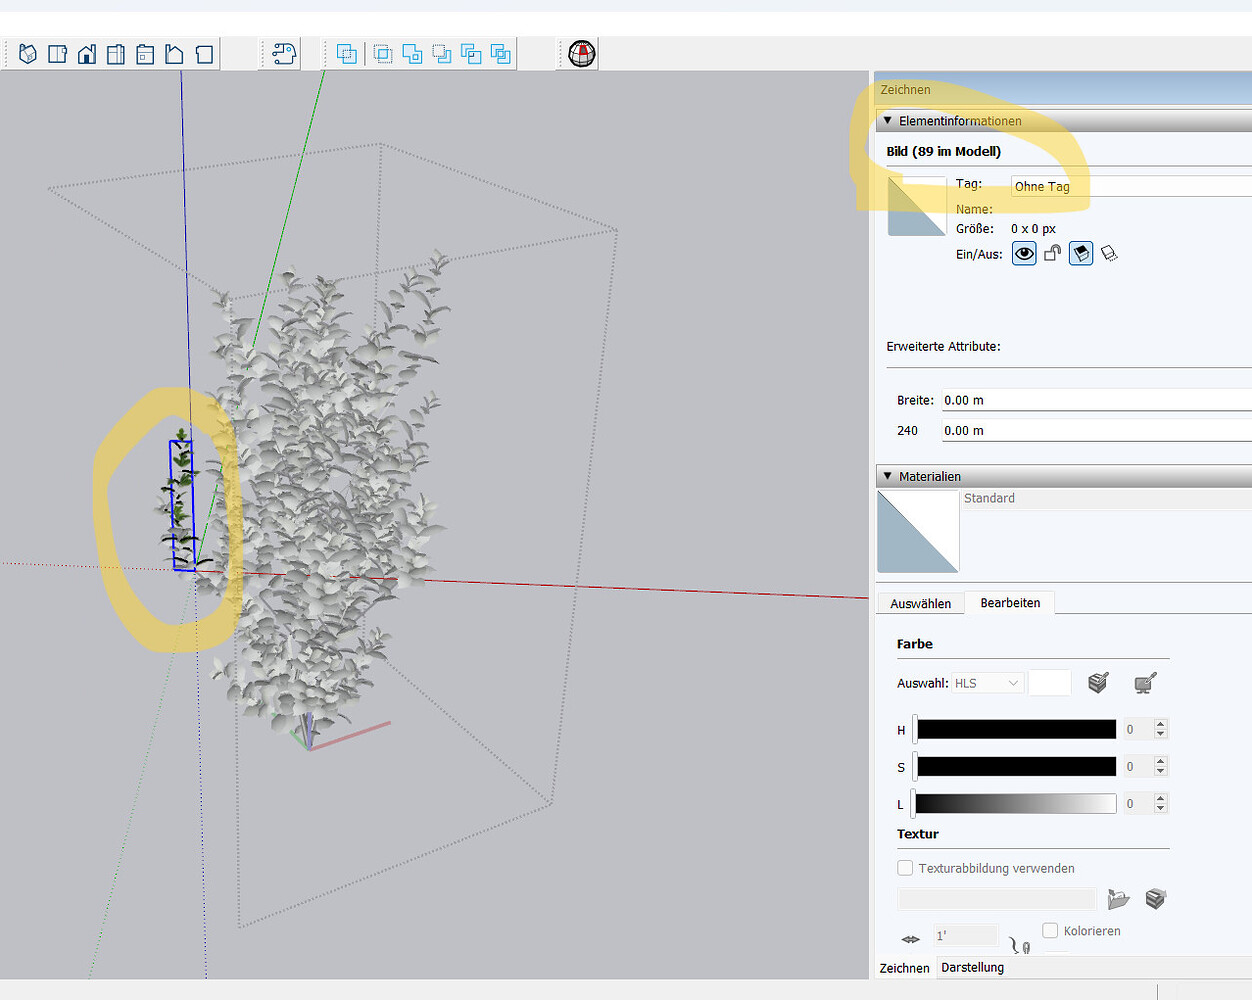
Task: Click inside the Breite value field
Action: click(x=1000, y=400)
